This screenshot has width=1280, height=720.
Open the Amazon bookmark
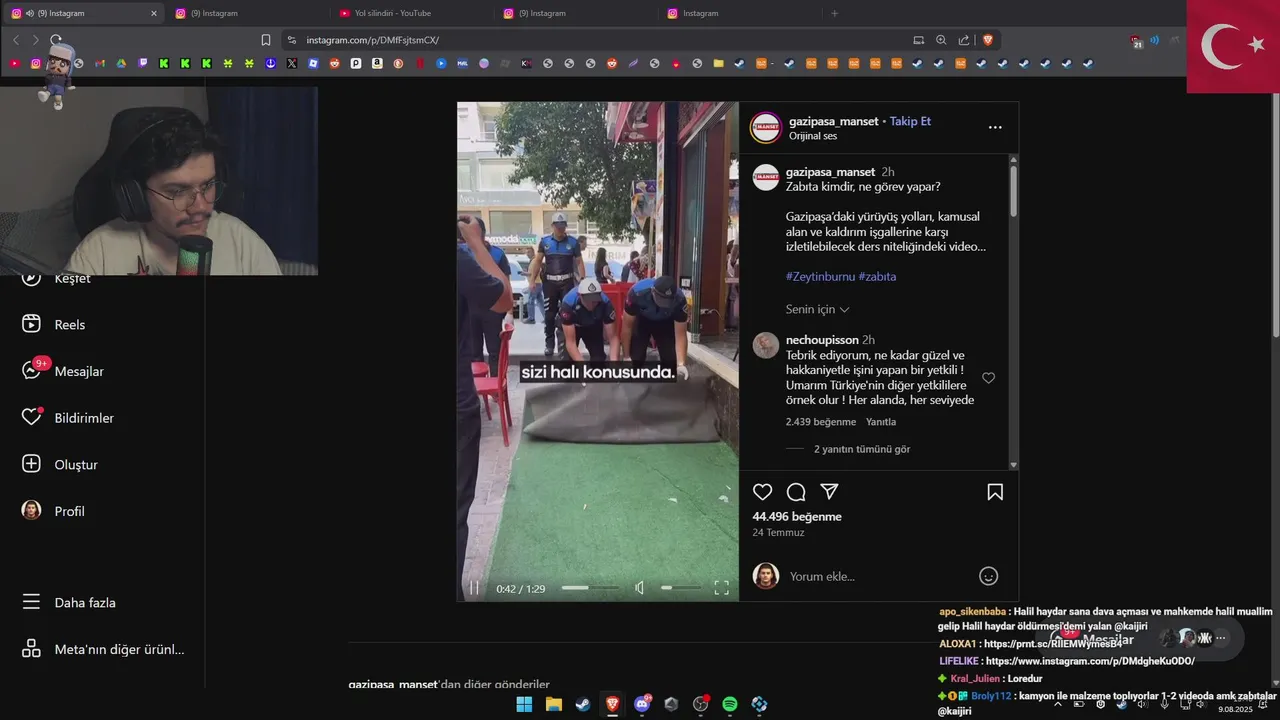click(377, 63)
